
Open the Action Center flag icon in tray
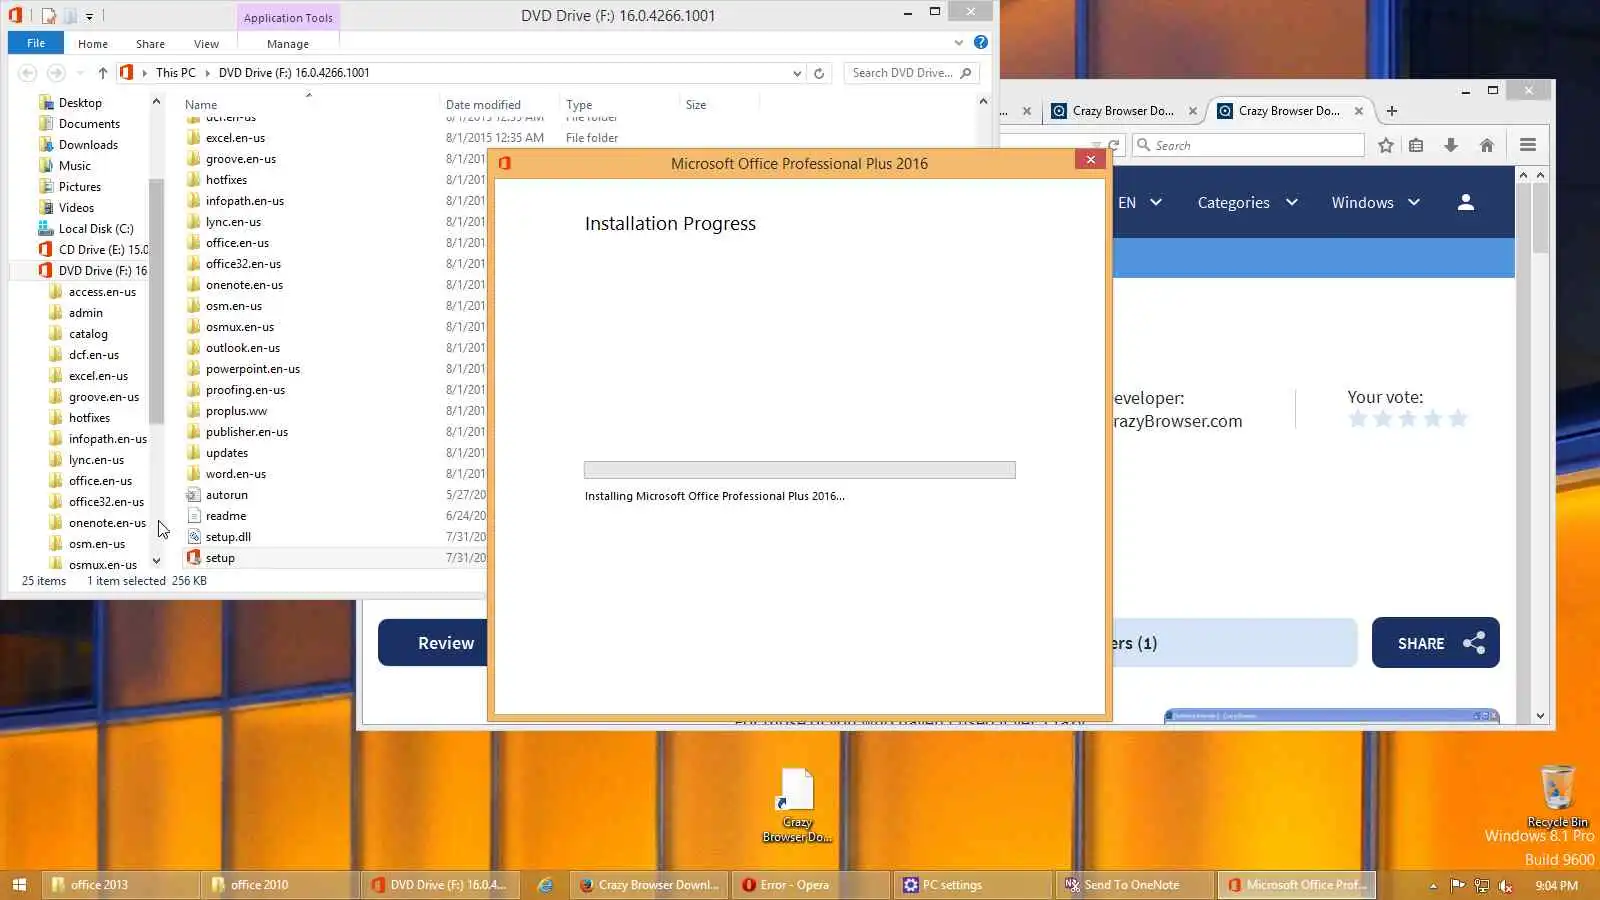pos(1457,885)
